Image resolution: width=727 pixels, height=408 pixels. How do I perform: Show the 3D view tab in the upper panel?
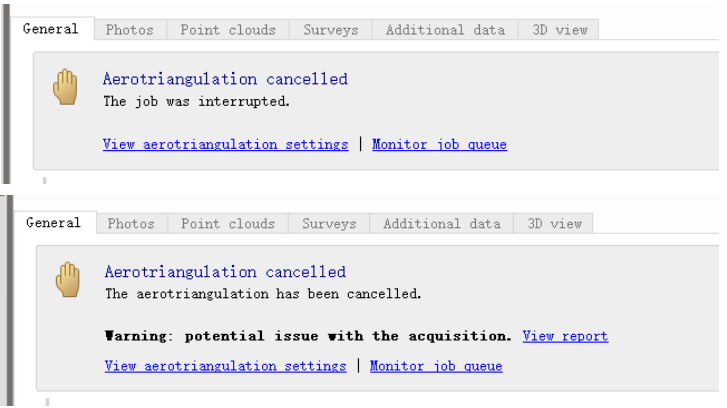click(x=558, y=30)
